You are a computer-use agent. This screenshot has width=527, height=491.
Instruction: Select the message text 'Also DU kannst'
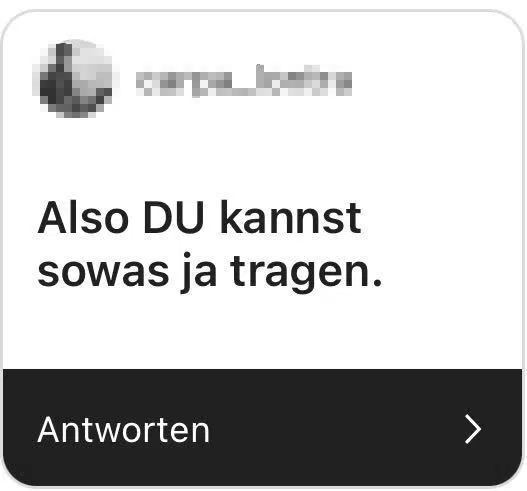(x=200, y=218)
